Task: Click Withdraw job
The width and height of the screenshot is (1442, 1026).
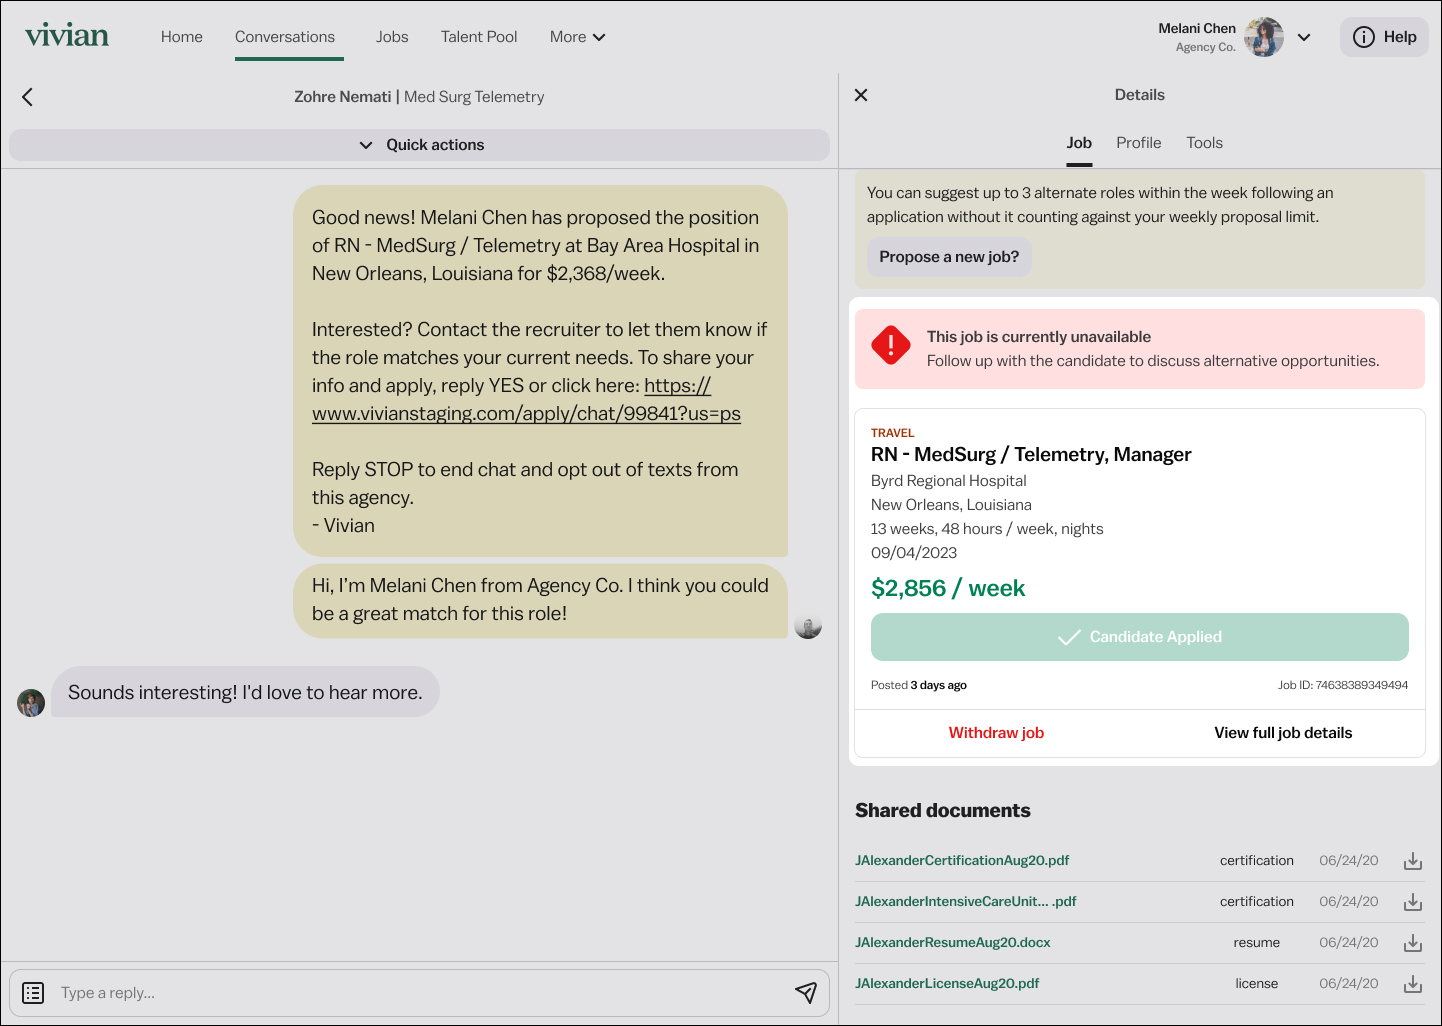Action: tap(996, 733)
